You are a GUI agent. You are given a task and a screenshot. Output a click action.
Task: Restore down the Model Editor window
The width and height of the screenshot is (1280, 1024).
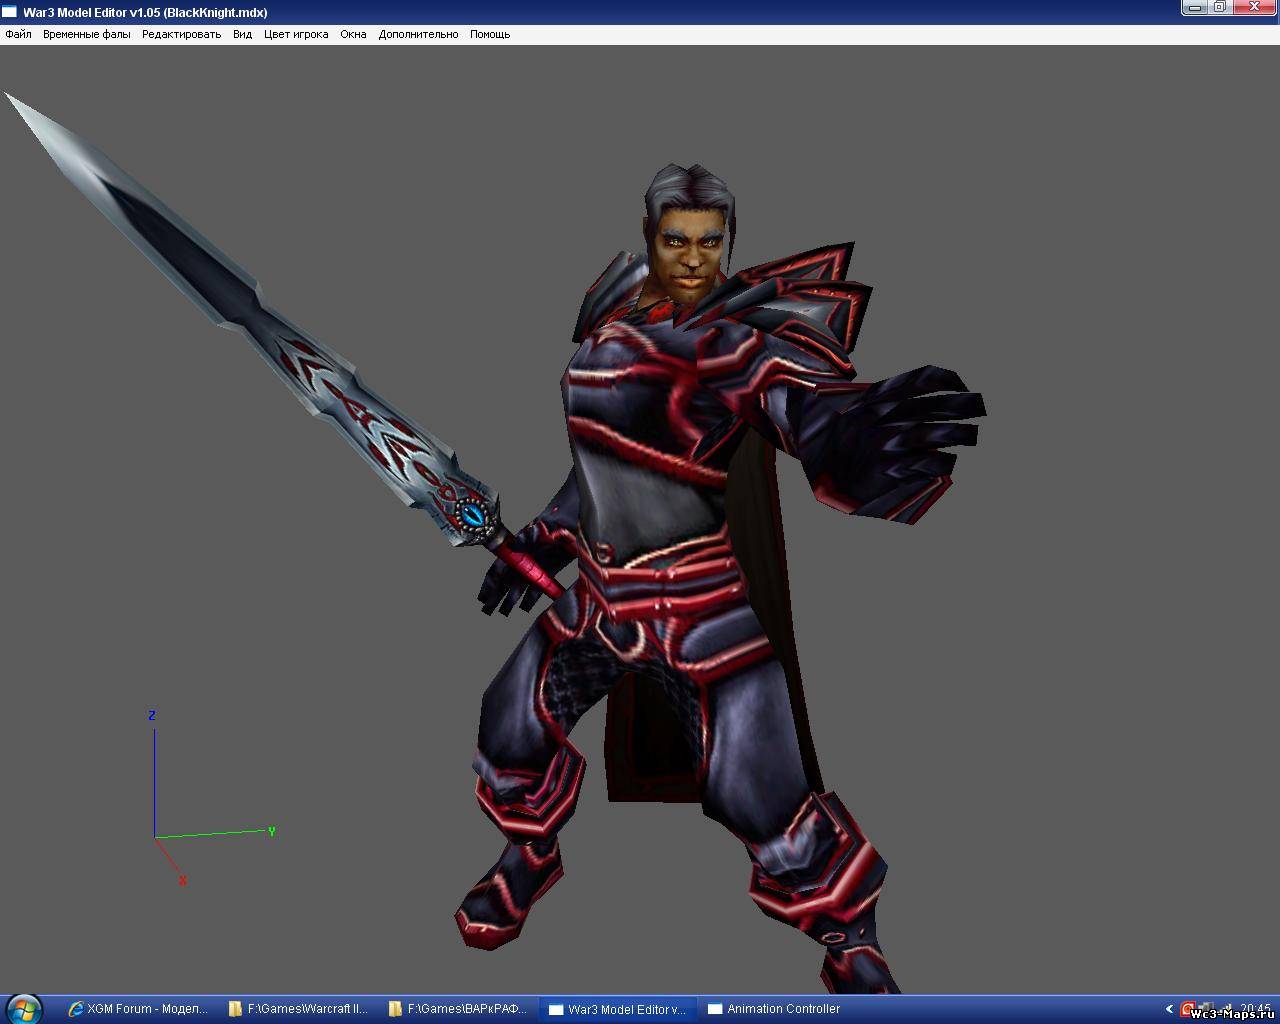1220,8
